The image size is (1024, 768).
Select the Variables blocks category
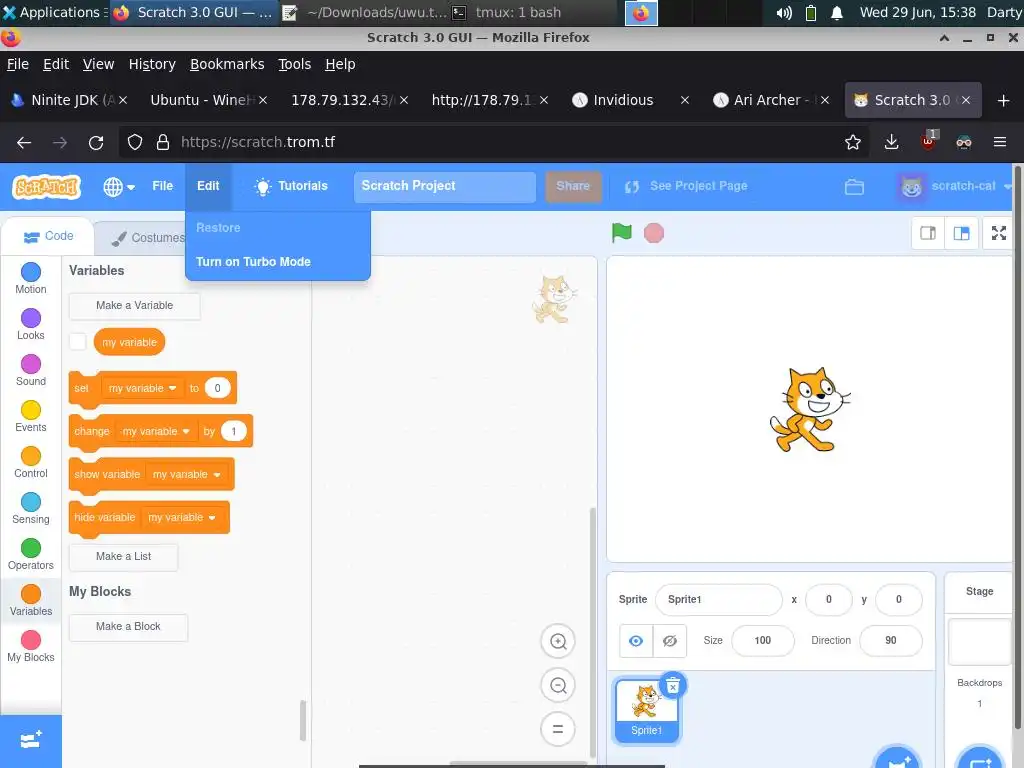[31, 601]
